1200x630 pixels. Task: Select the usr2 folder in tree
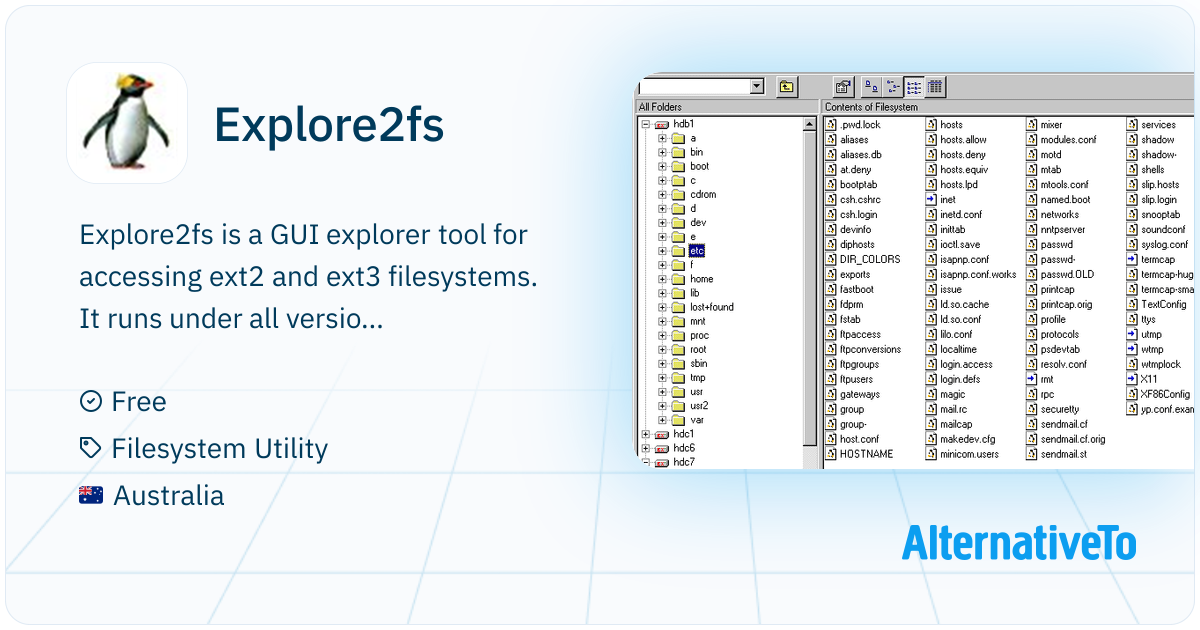(699, 406)
